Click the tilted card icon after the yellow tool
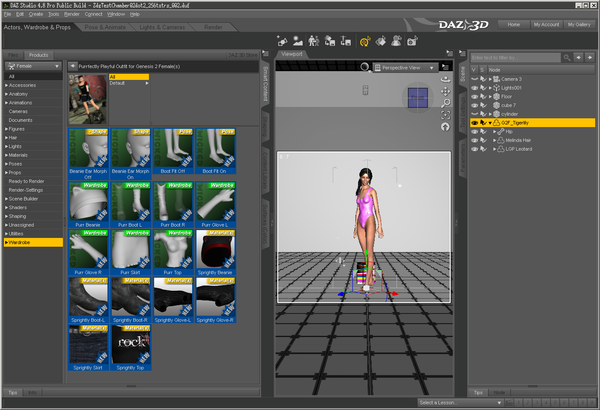Image resolution: width=600 pixels, height=410 pixels. pyautogui.click(x=381, y=41)
